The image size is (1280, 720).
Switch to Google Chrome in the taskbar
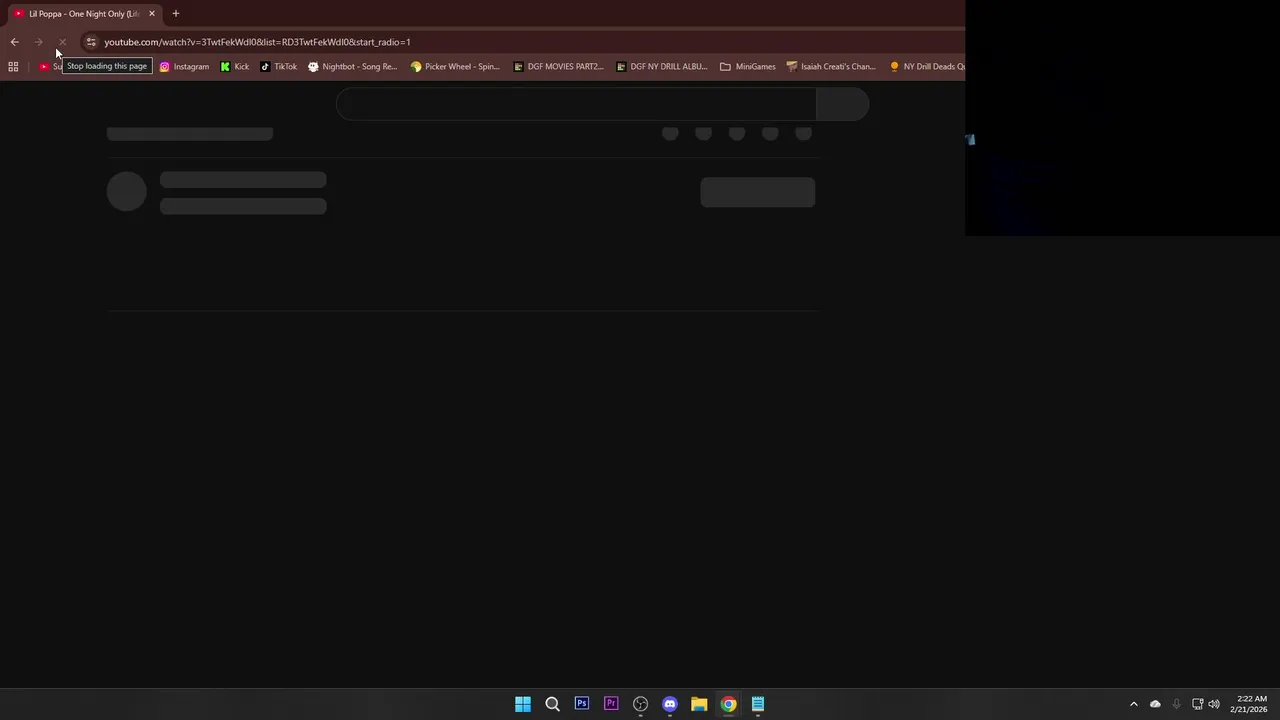pos(728,704)
